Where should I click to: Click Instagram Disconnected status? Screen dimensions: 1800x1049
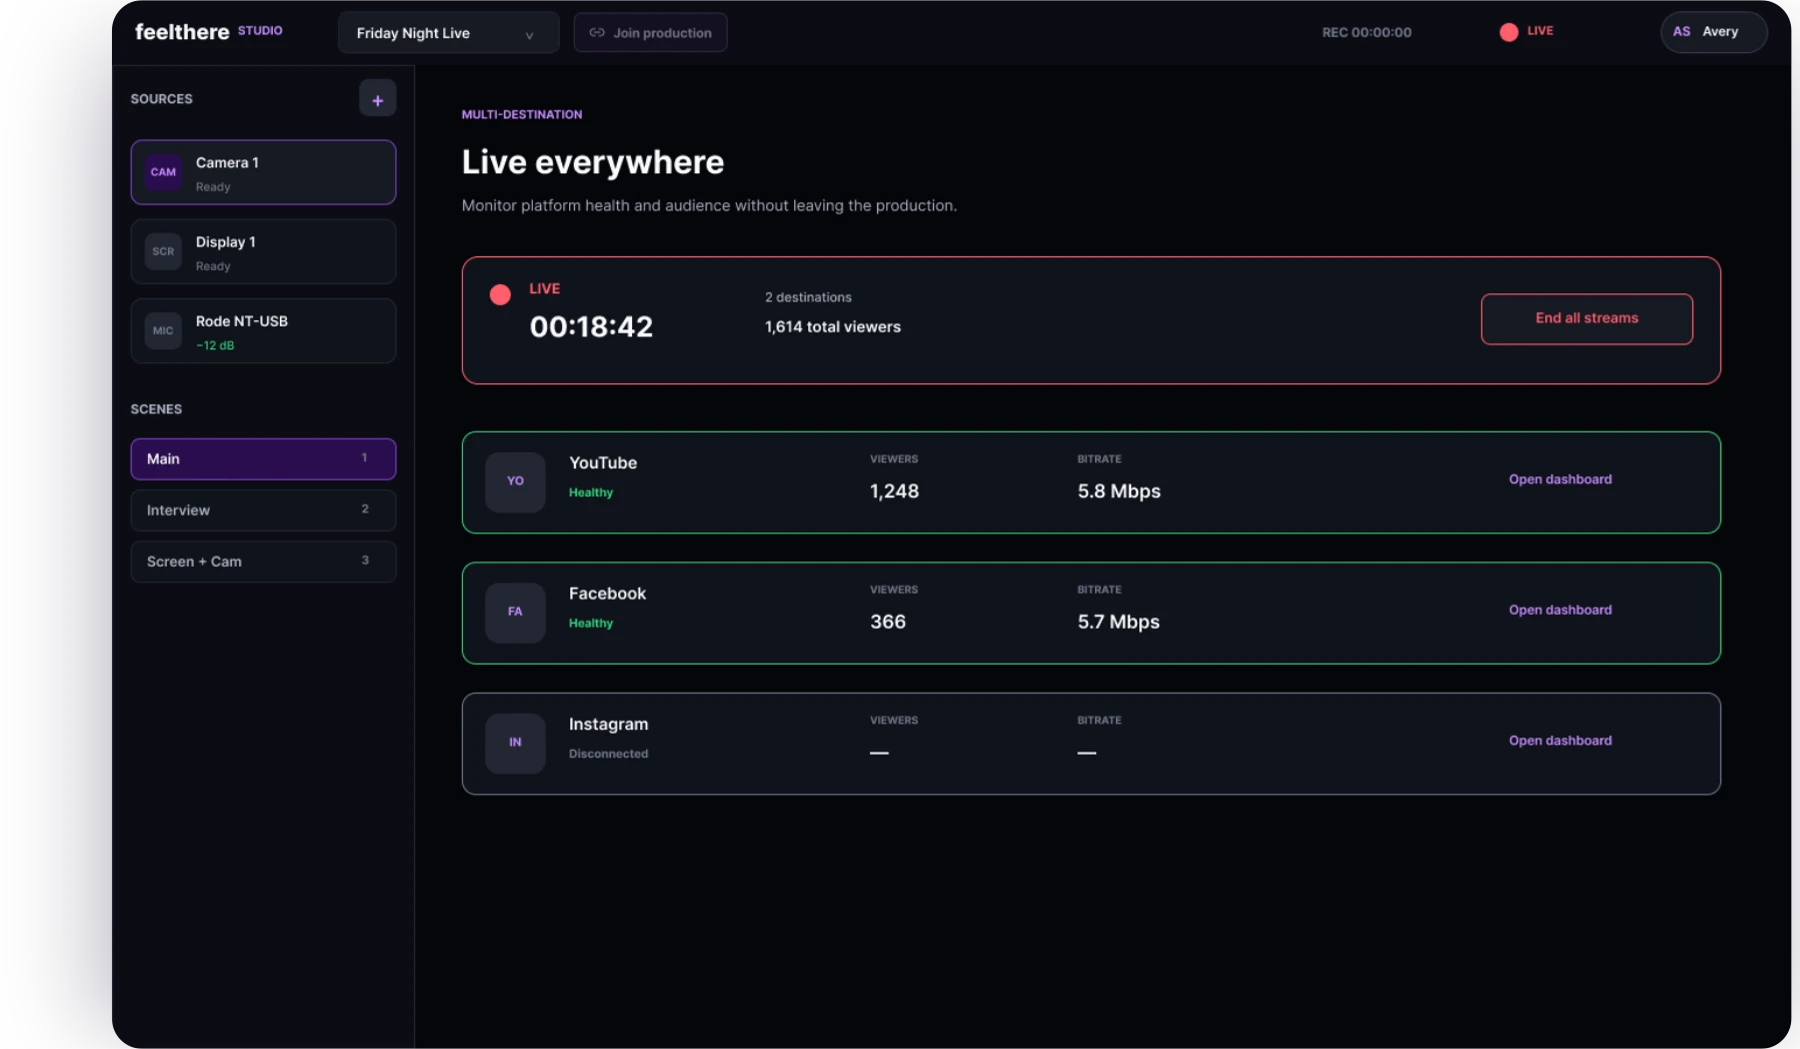coord(608,754)
